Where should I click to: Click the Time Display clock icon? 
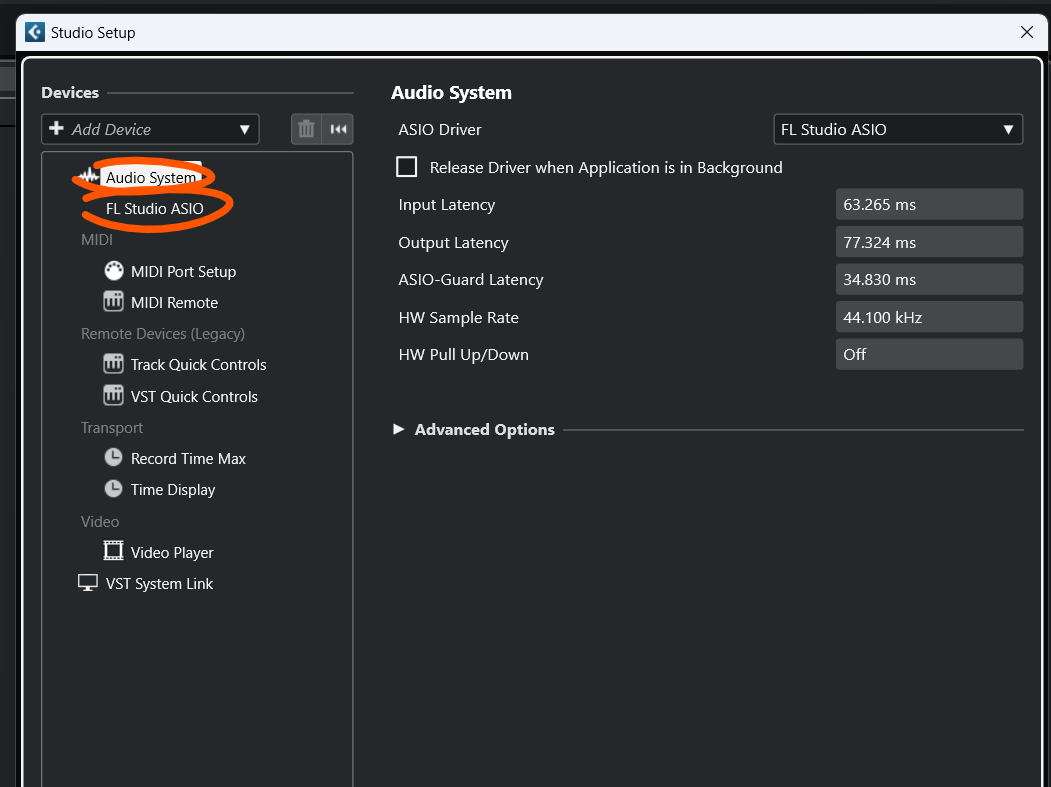pos(113,489)
